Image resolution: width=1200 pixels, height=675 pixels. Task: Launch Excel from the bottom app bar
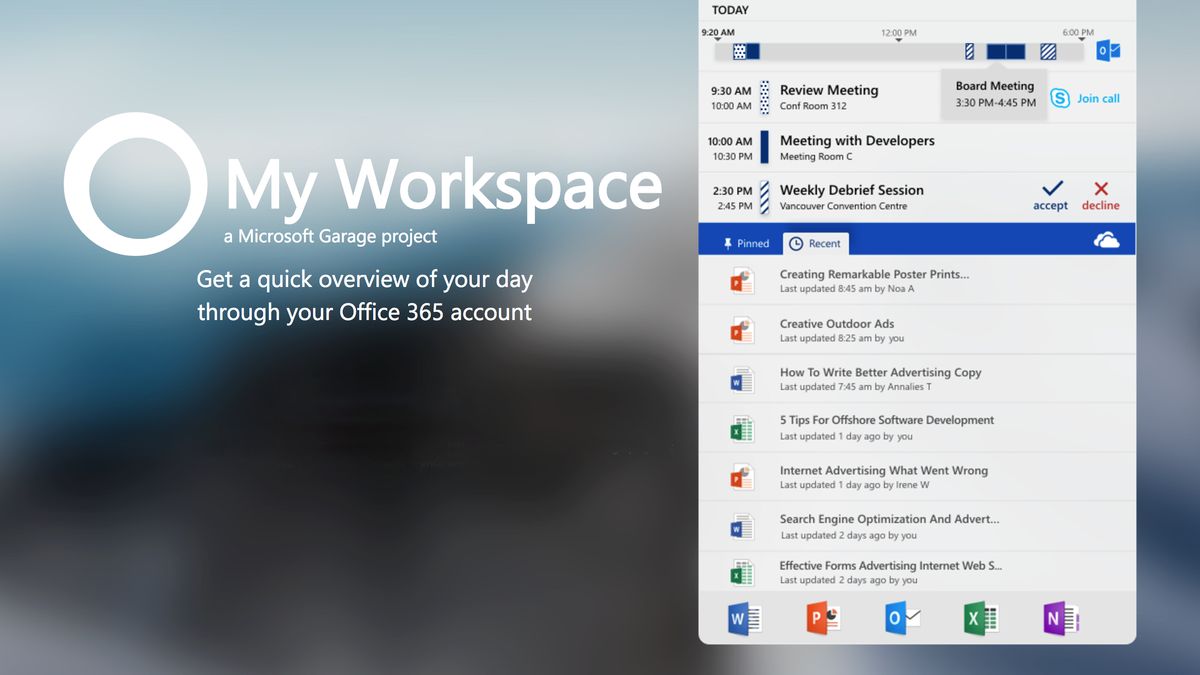[x=981, y=619]
